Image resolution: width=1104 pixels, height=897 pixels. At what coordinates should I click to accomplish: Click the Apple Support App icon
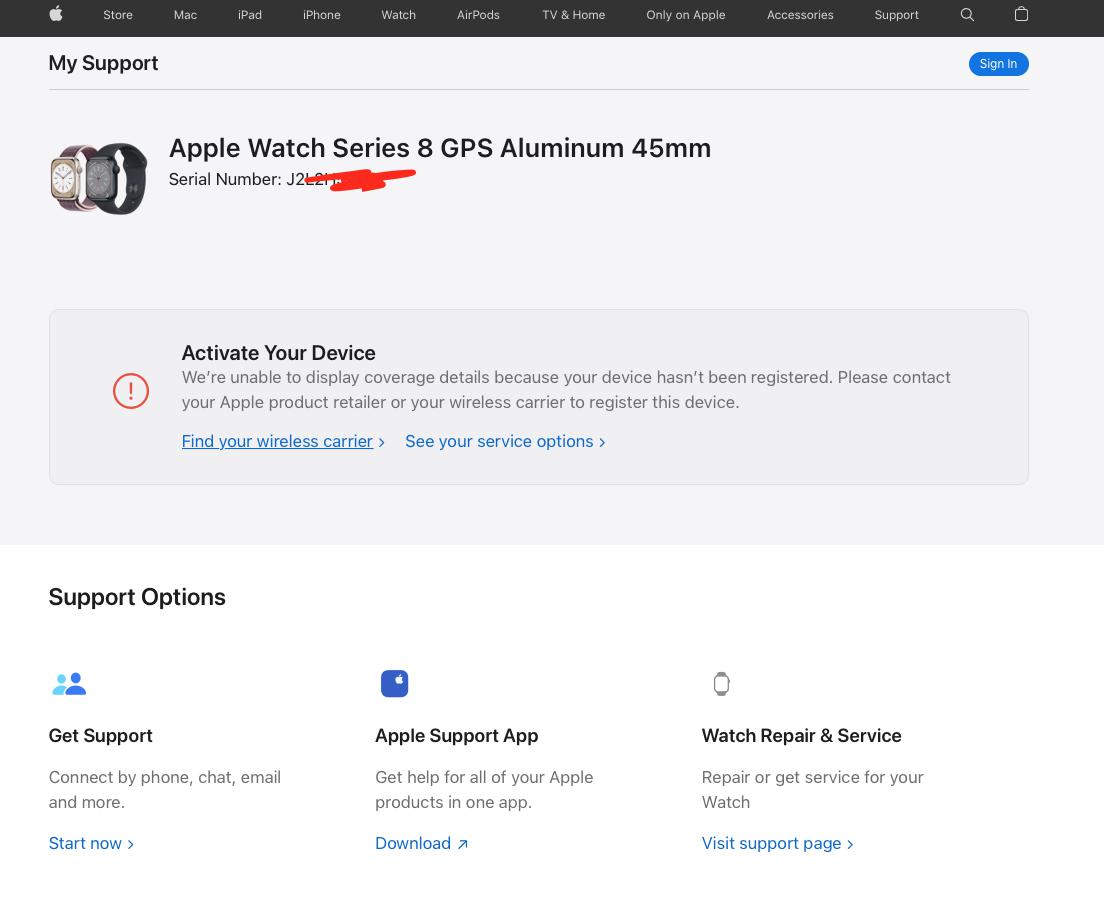[x=394, y=684]
